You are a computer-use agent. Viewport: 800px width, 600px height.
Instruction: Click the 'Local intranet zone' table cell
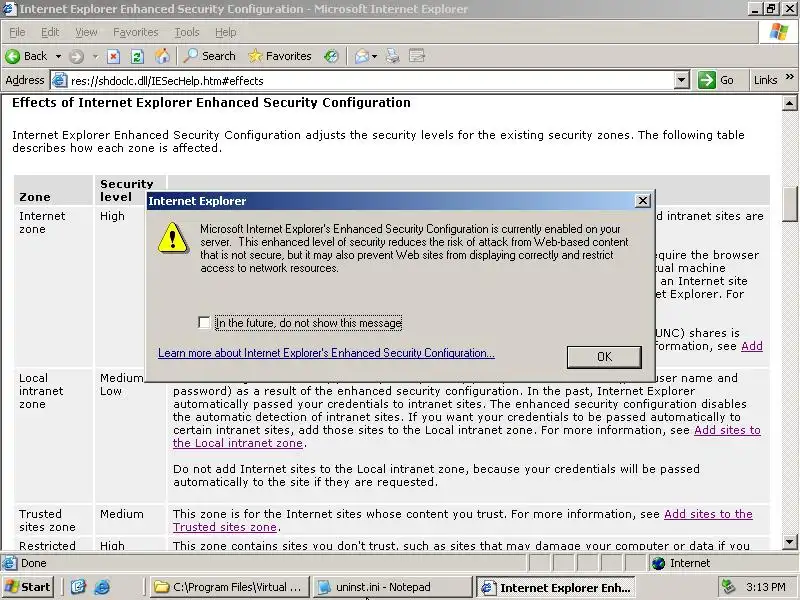click(x=53, y=435)
